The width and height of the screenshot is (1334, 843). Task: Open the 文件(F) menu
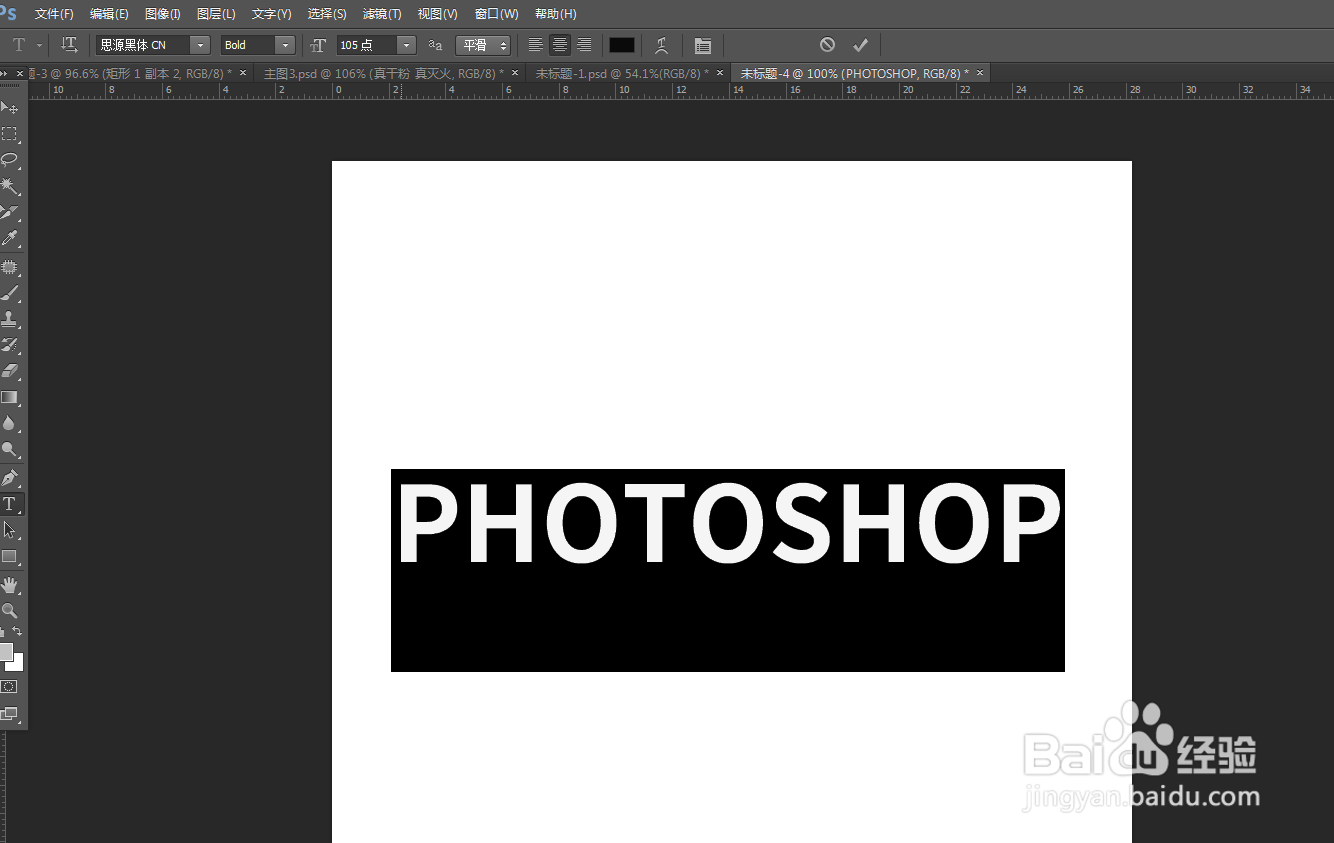point(54,14)
